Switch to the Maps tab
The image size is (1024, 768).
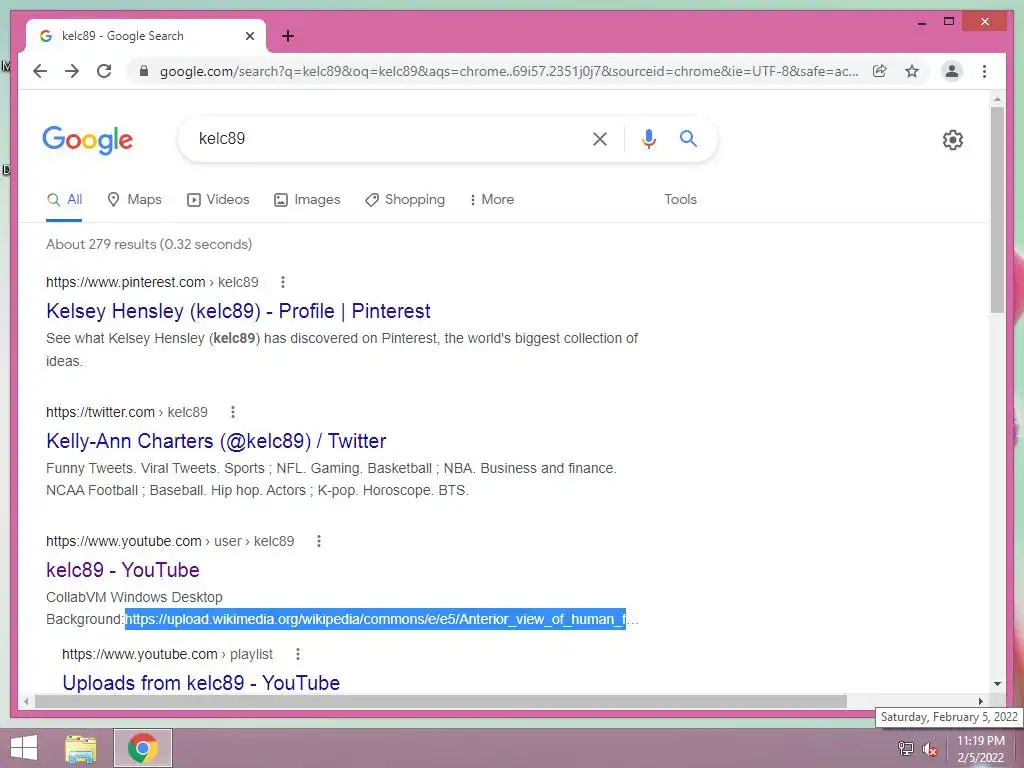(135, 200)
